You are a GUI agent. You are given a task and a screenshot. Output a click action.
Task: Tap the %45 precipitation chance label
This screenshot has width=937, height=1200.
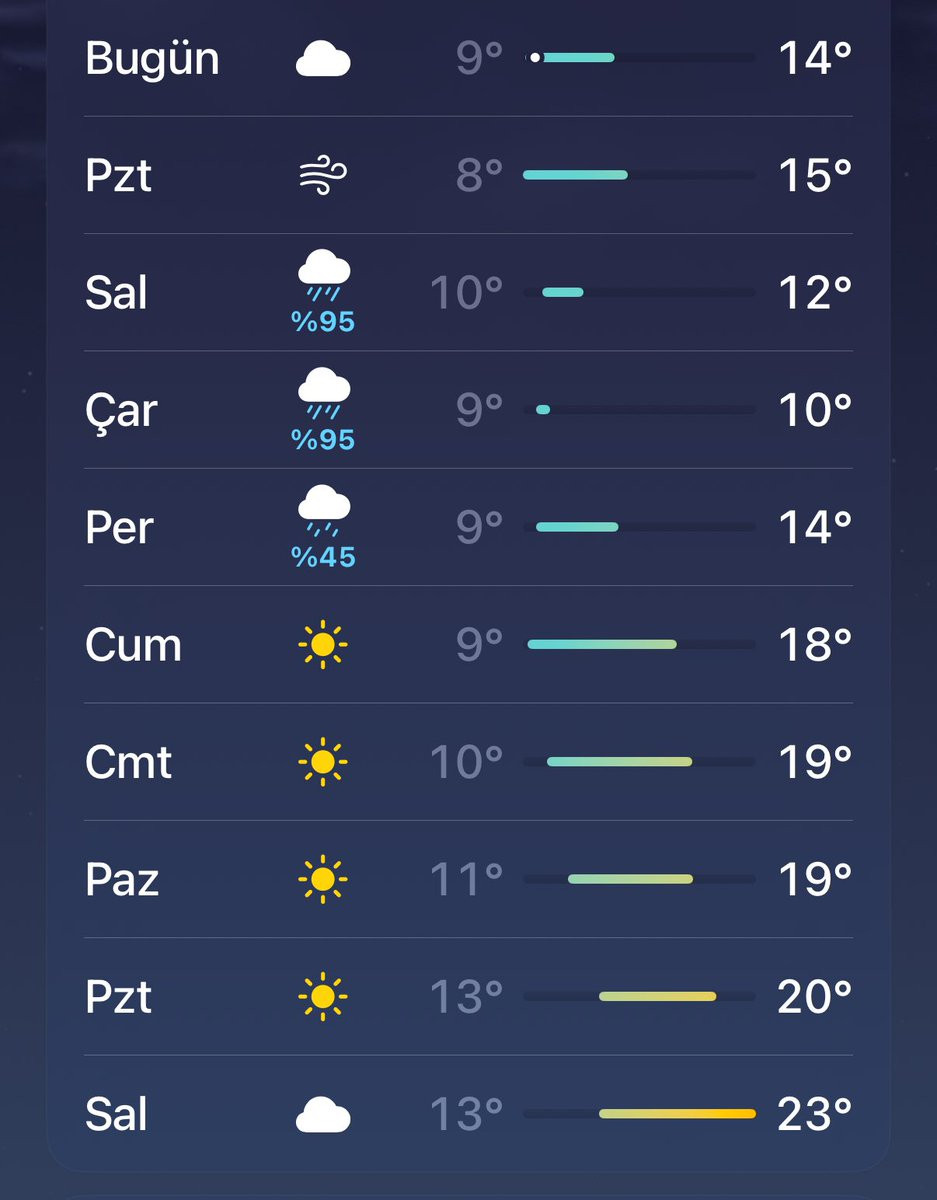click(323, 557)
